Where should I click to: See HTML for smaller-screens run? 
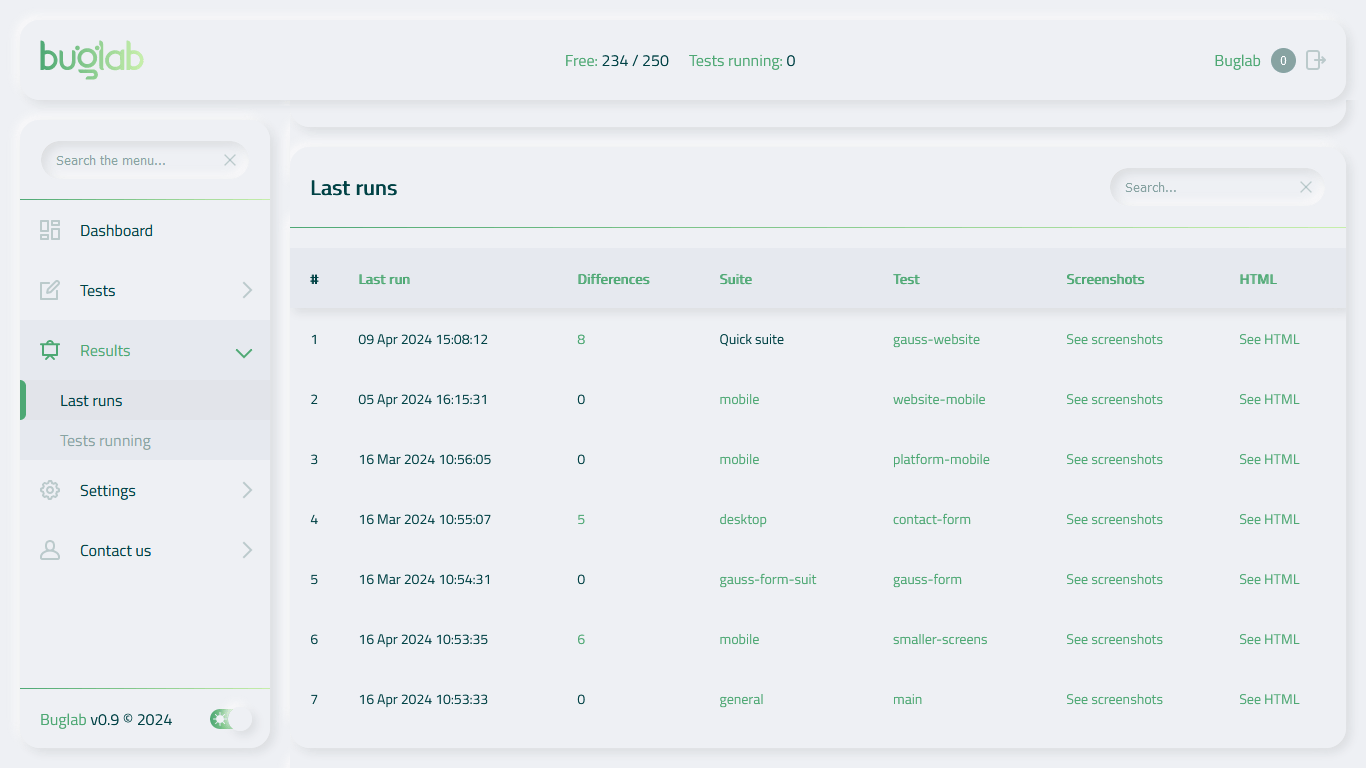click(x=1269, y=639)
